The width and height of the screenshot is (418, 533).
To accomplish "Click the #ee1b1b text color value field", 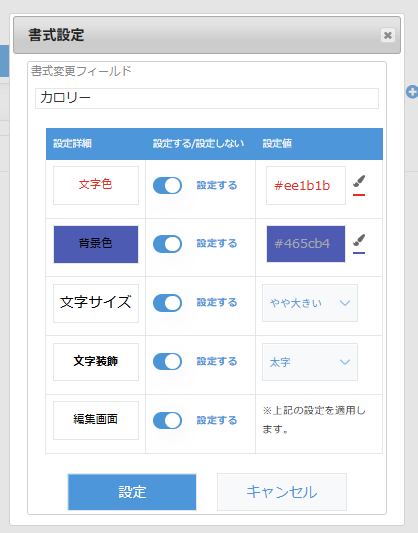I will pyautogui.click(x=306, y=186).
